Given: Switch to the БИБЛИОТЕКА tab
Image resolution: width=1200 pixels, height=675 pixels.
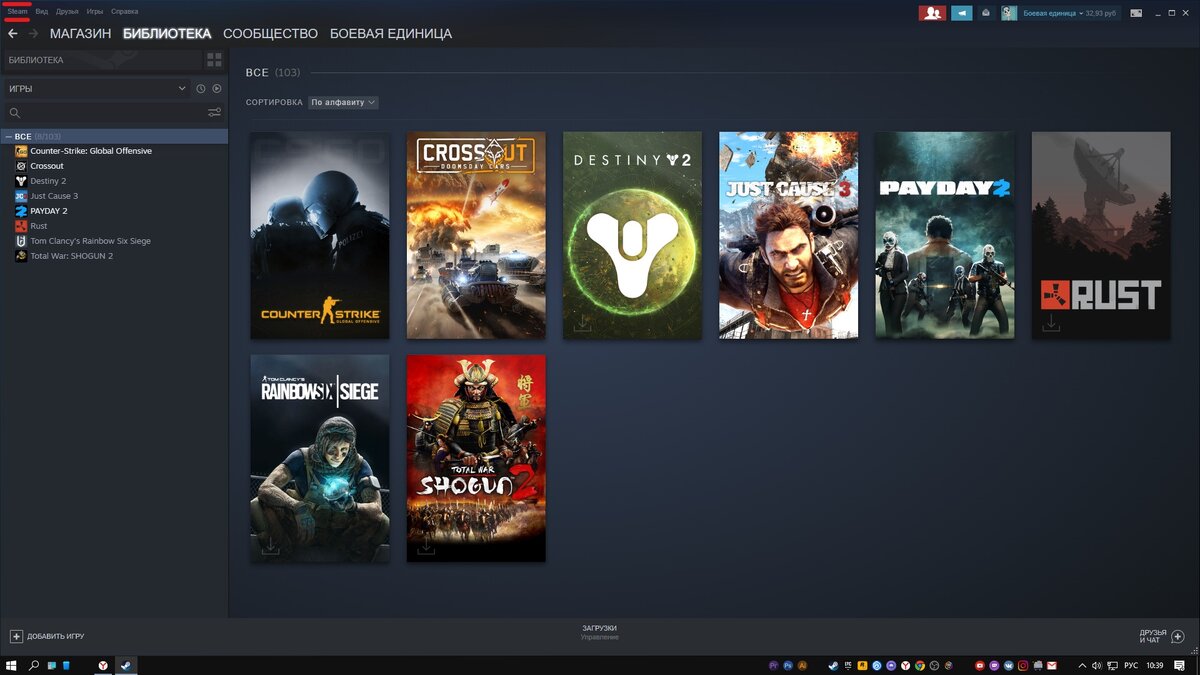Looking at the screenshot, I should point(167,34).
